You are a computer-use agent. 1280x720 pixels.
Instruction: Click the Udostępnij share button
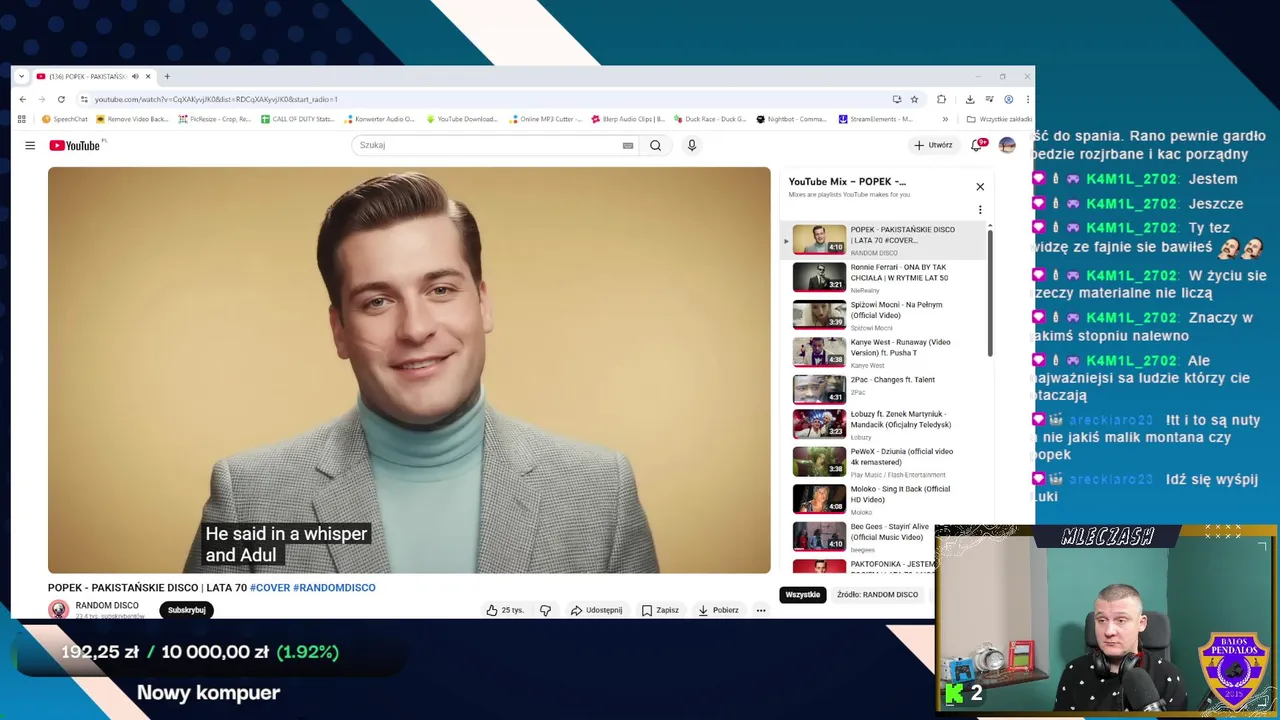596,610
